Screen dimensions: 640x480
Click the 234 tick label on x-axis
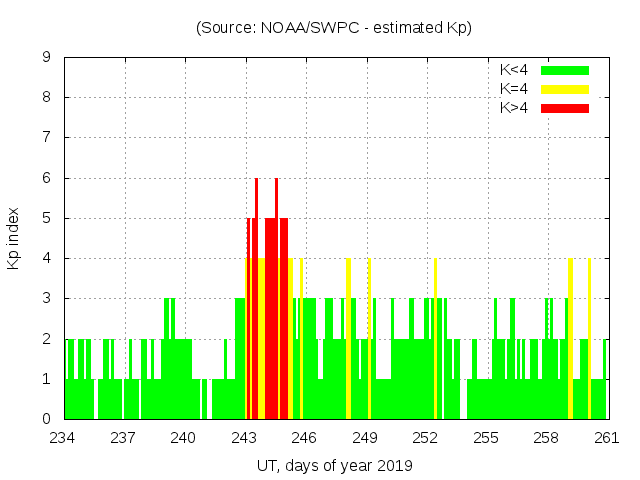[x=63, y=438]
